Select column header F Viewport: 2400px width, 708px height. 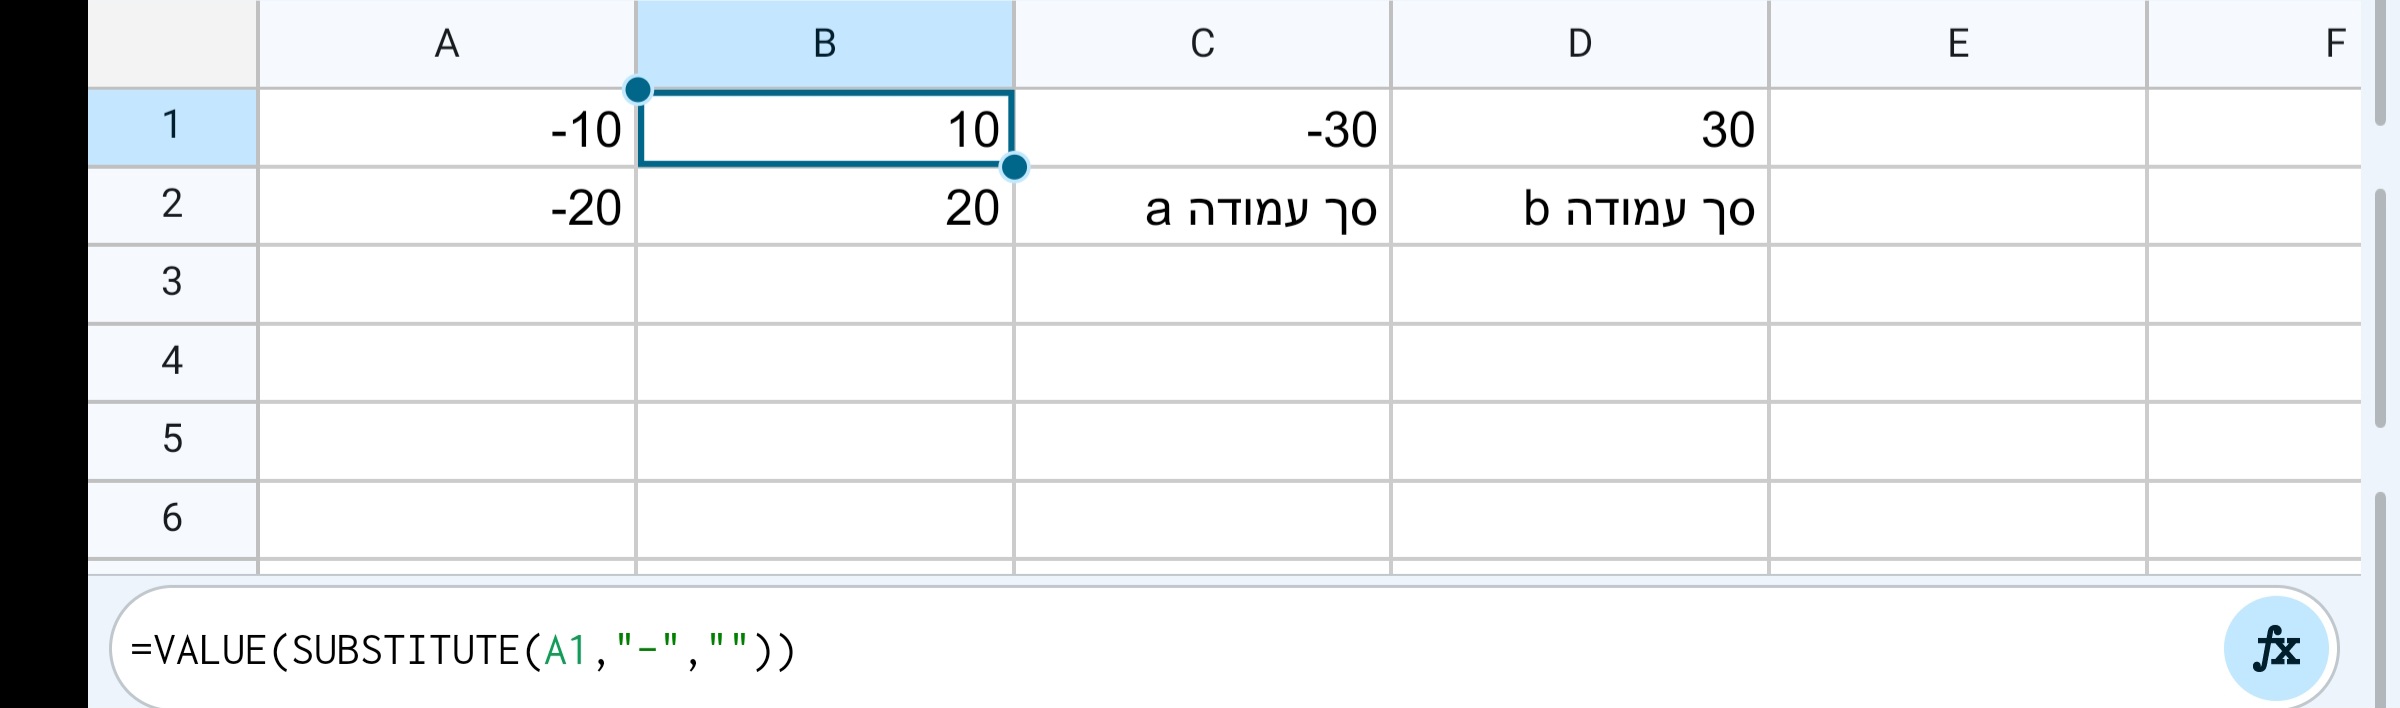click(2334, 42)
